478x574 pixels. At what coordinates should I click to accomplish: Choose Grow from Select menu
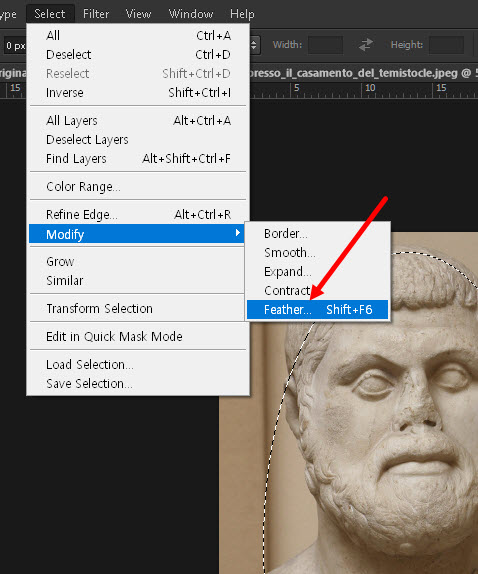[x=138, y=262]
